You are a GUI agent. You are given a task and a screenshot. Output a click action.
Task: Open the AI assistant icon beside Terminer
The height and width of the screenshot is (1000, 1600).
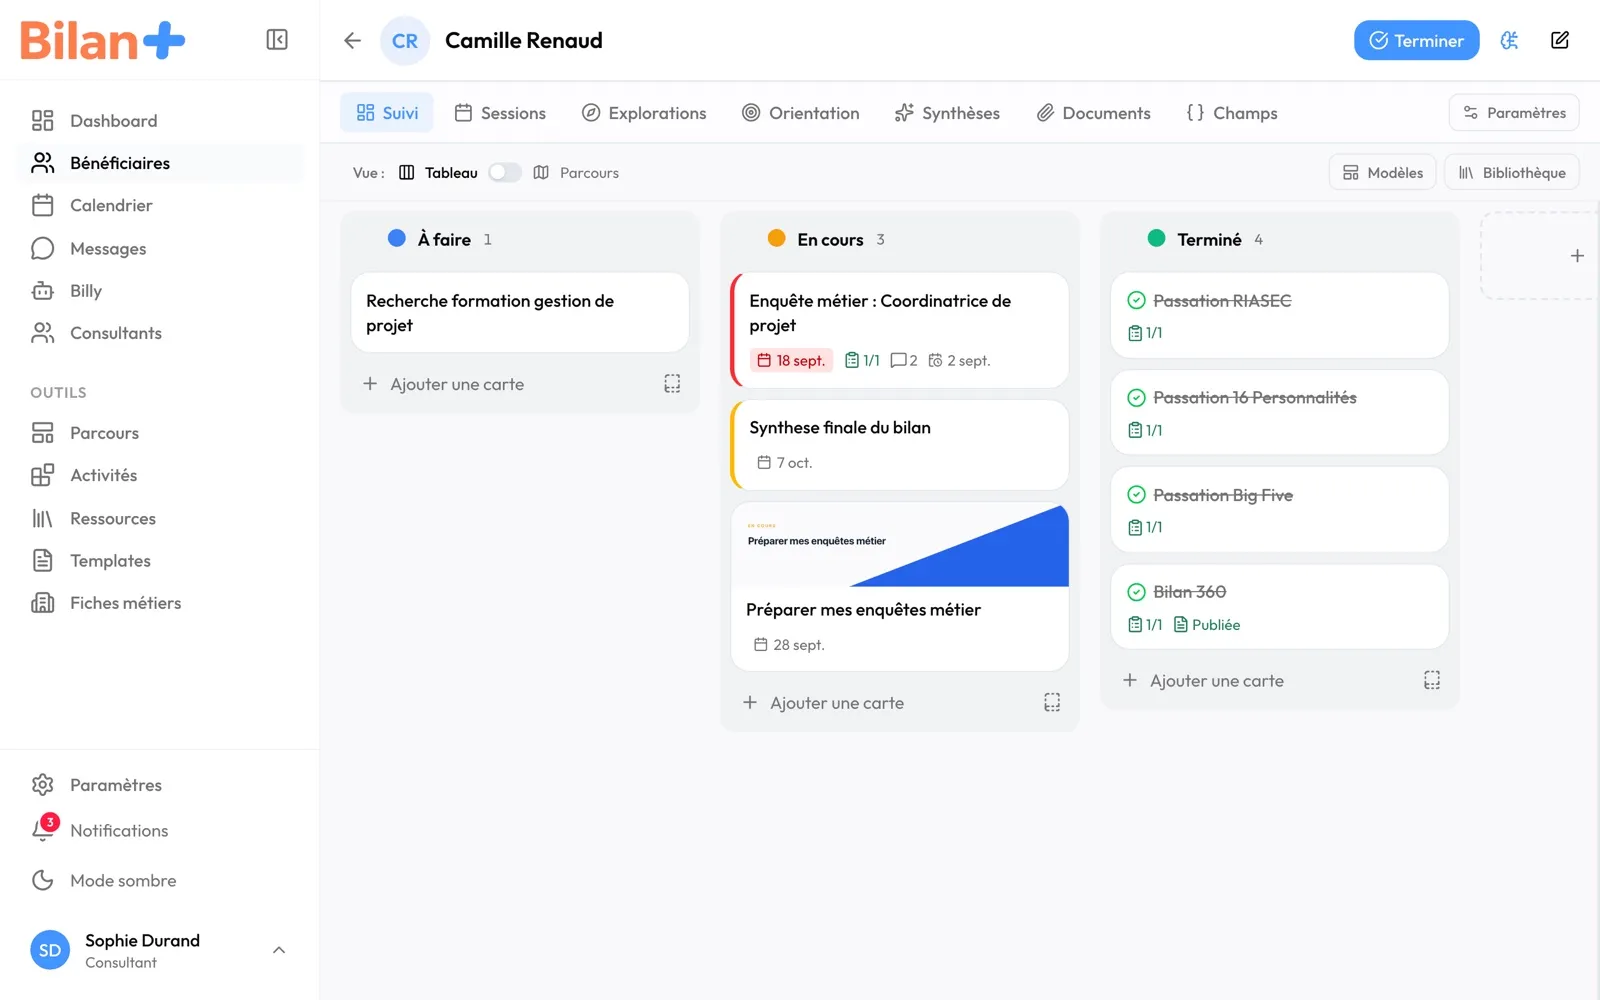tap(1509, 40)
